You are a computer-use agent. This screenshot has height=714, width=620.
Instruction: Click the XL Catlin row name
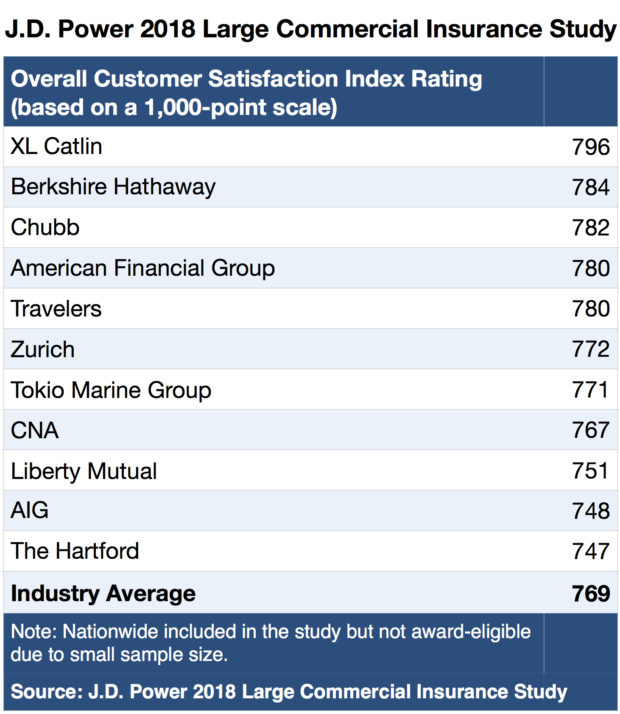point(57,147)
